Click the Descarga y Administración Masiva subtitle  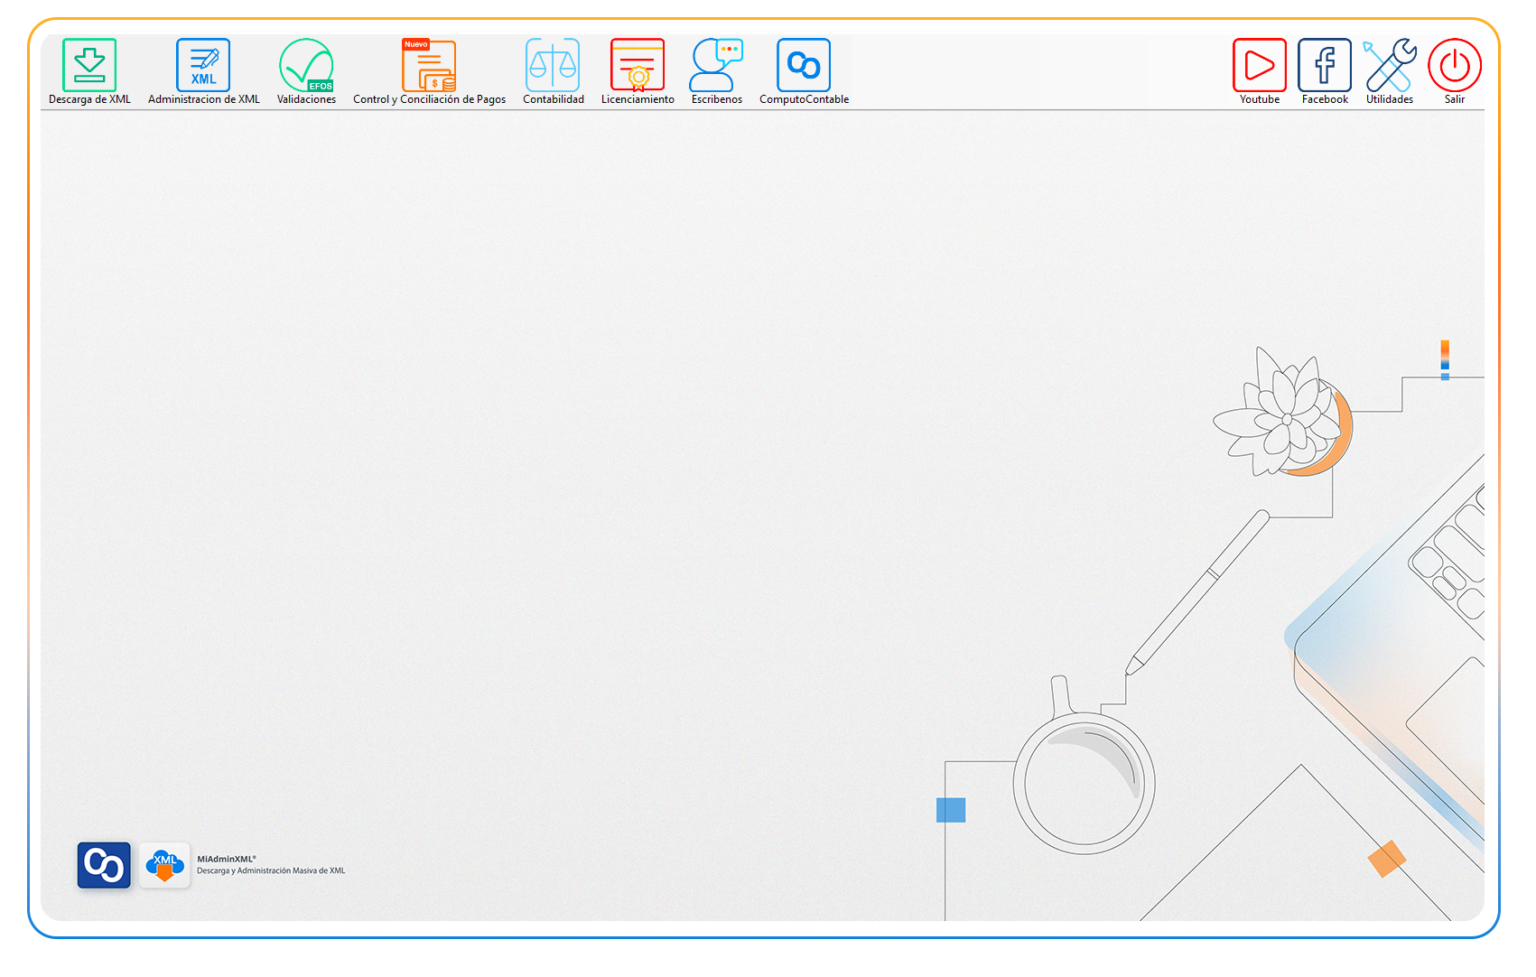tap(270, 871)
